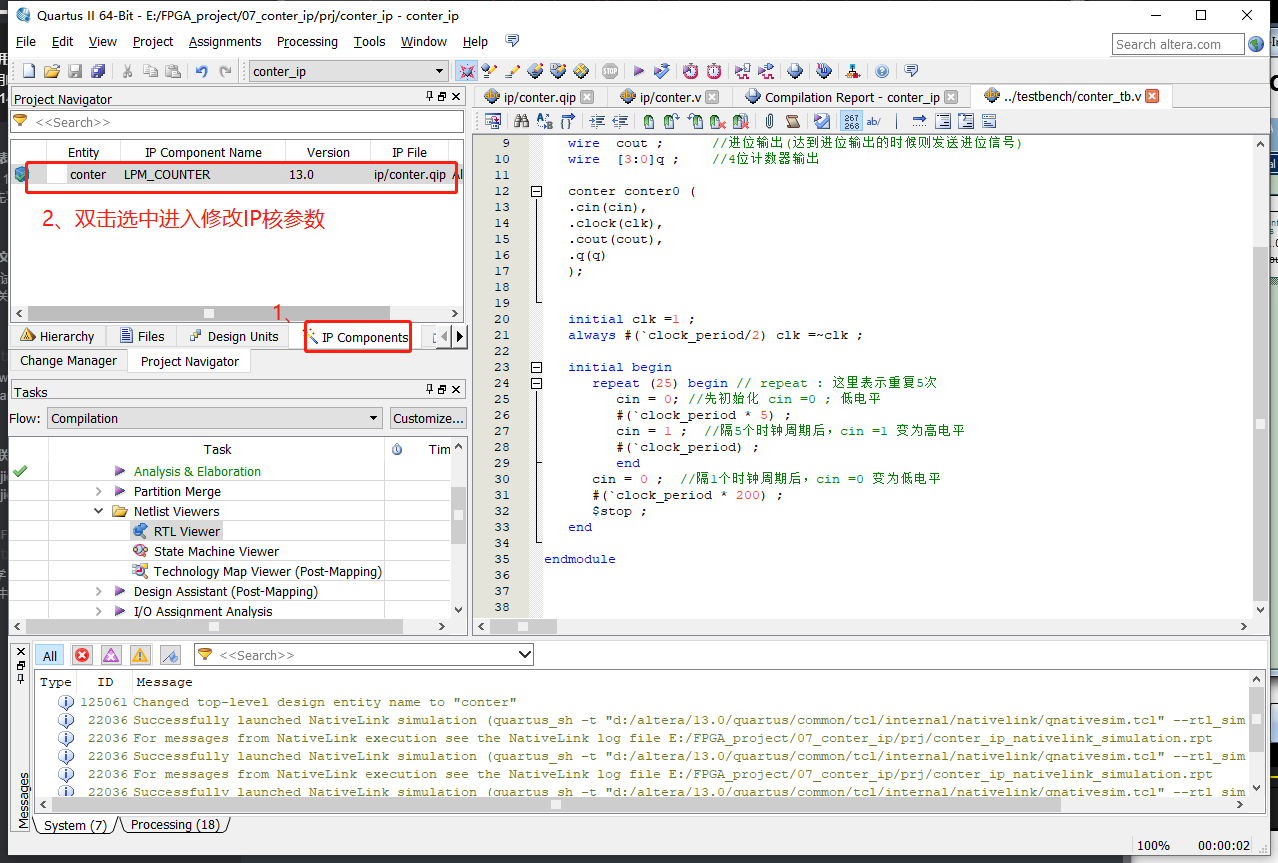Filter messages with the errors toggle button

coord(81,655)
